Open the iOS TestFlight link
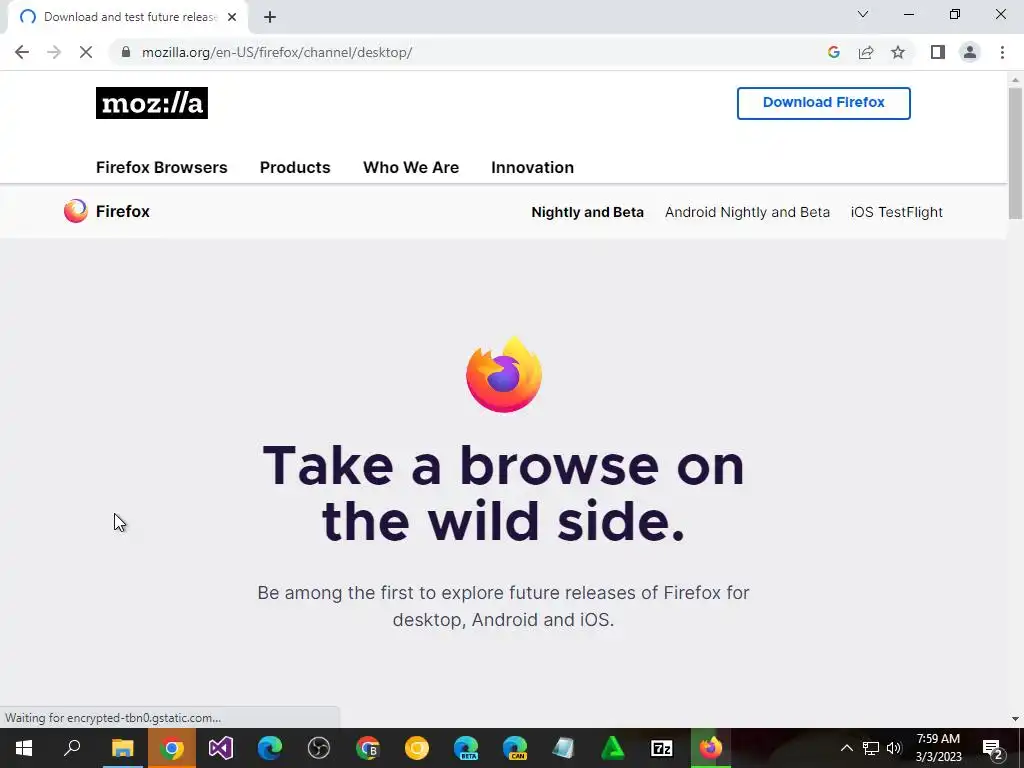 click(897, 212)
